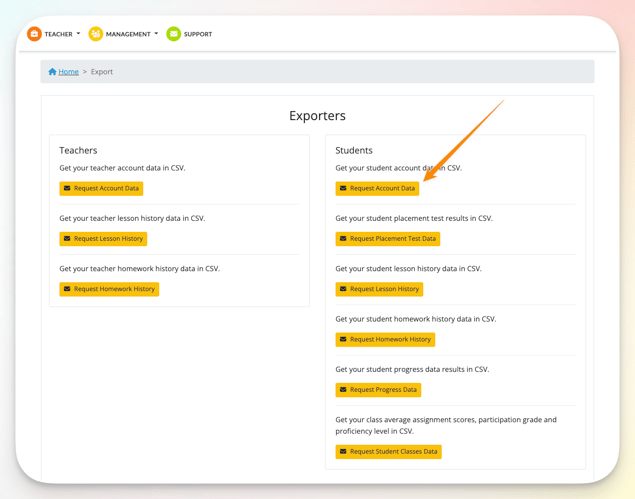Click envelope icon on Request Placement Test Data
Screen dimensions: 635x499
(343, 239)
